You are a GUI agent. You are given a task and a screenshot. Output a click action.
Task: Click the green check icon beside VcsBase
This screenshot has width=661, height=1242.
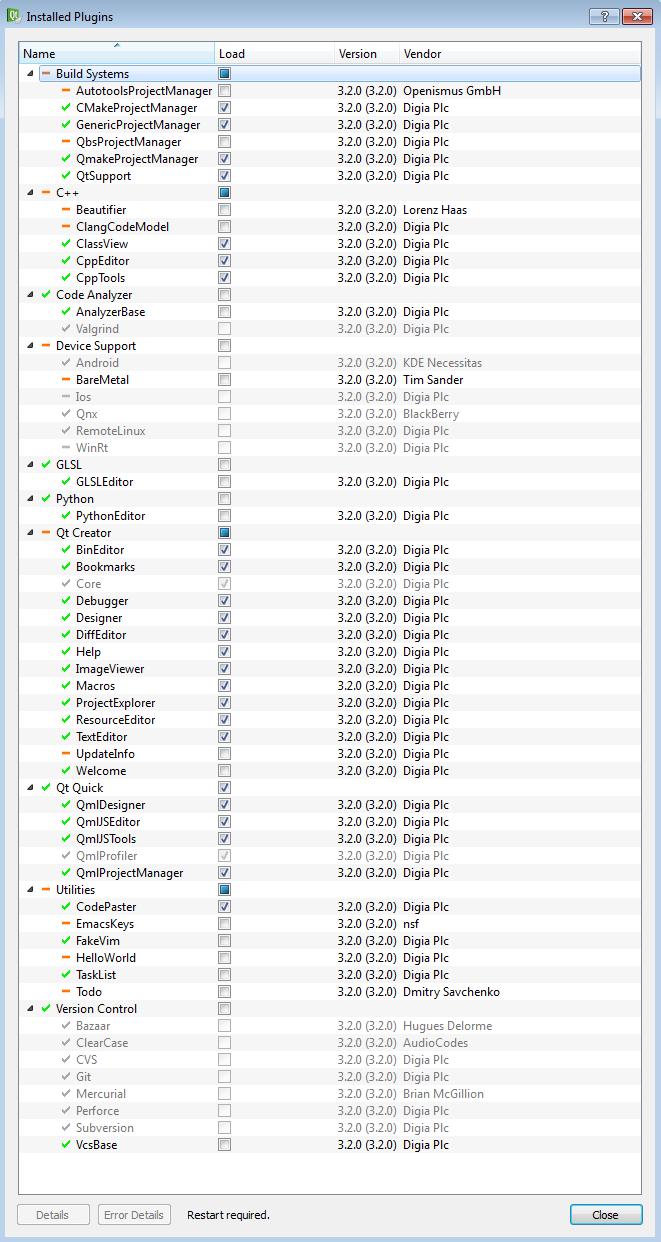(66, 1145)
